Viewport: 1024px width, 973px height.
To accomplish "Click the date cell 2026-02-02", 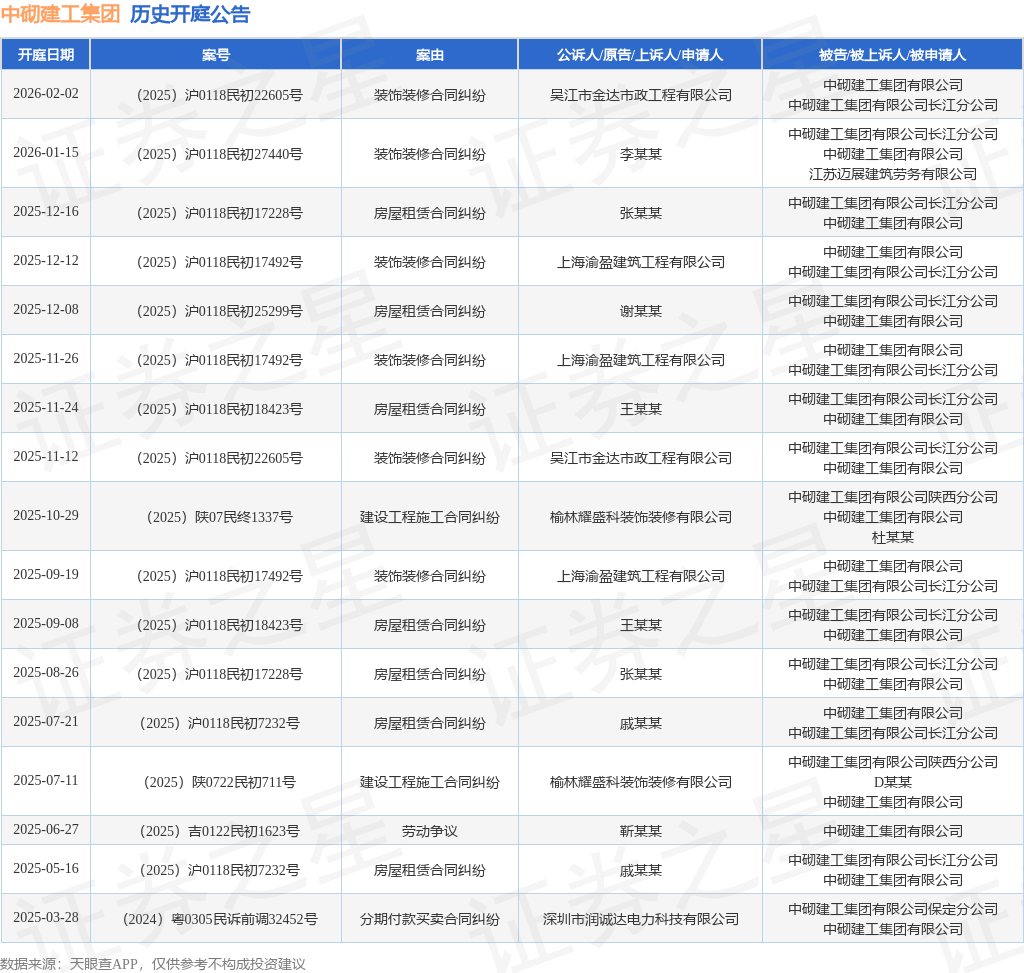I will pyautogui.click(x=46, y=93).
